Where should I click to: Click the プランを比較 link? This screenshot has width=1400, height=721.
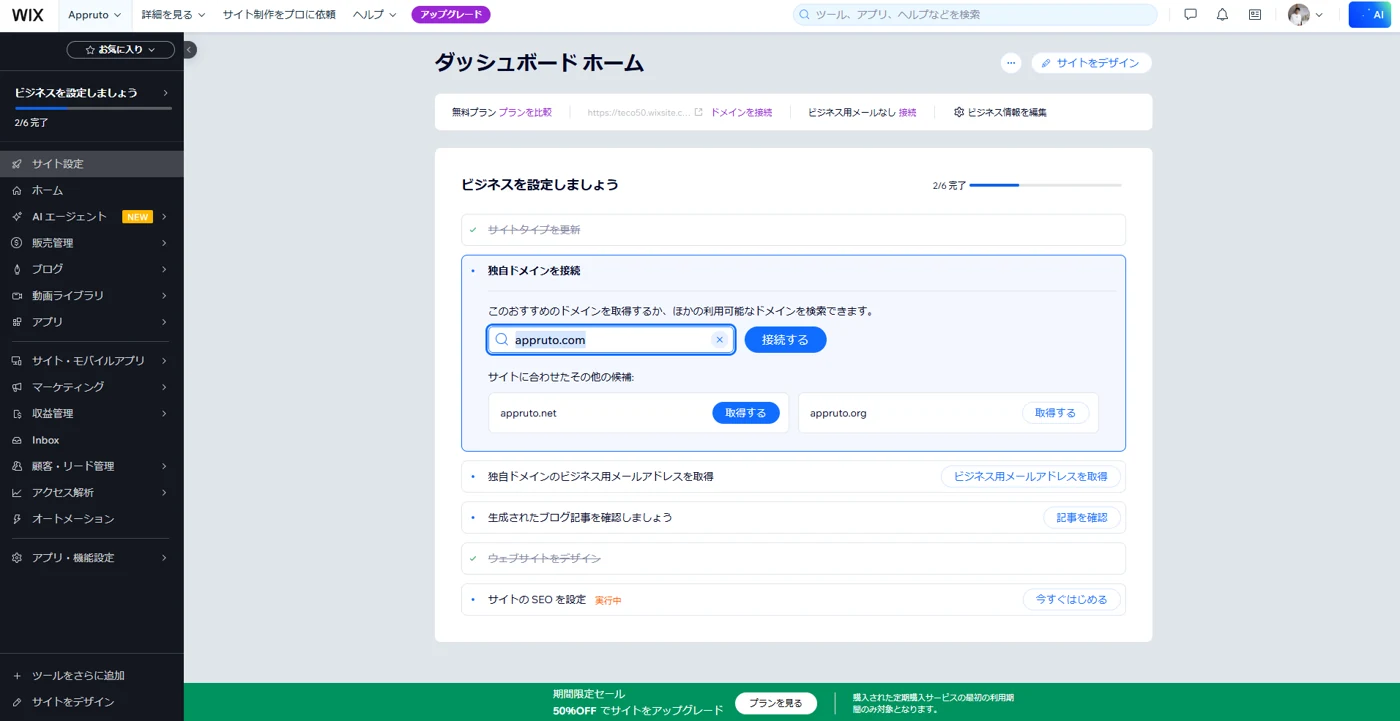click(x=525, y=112)
